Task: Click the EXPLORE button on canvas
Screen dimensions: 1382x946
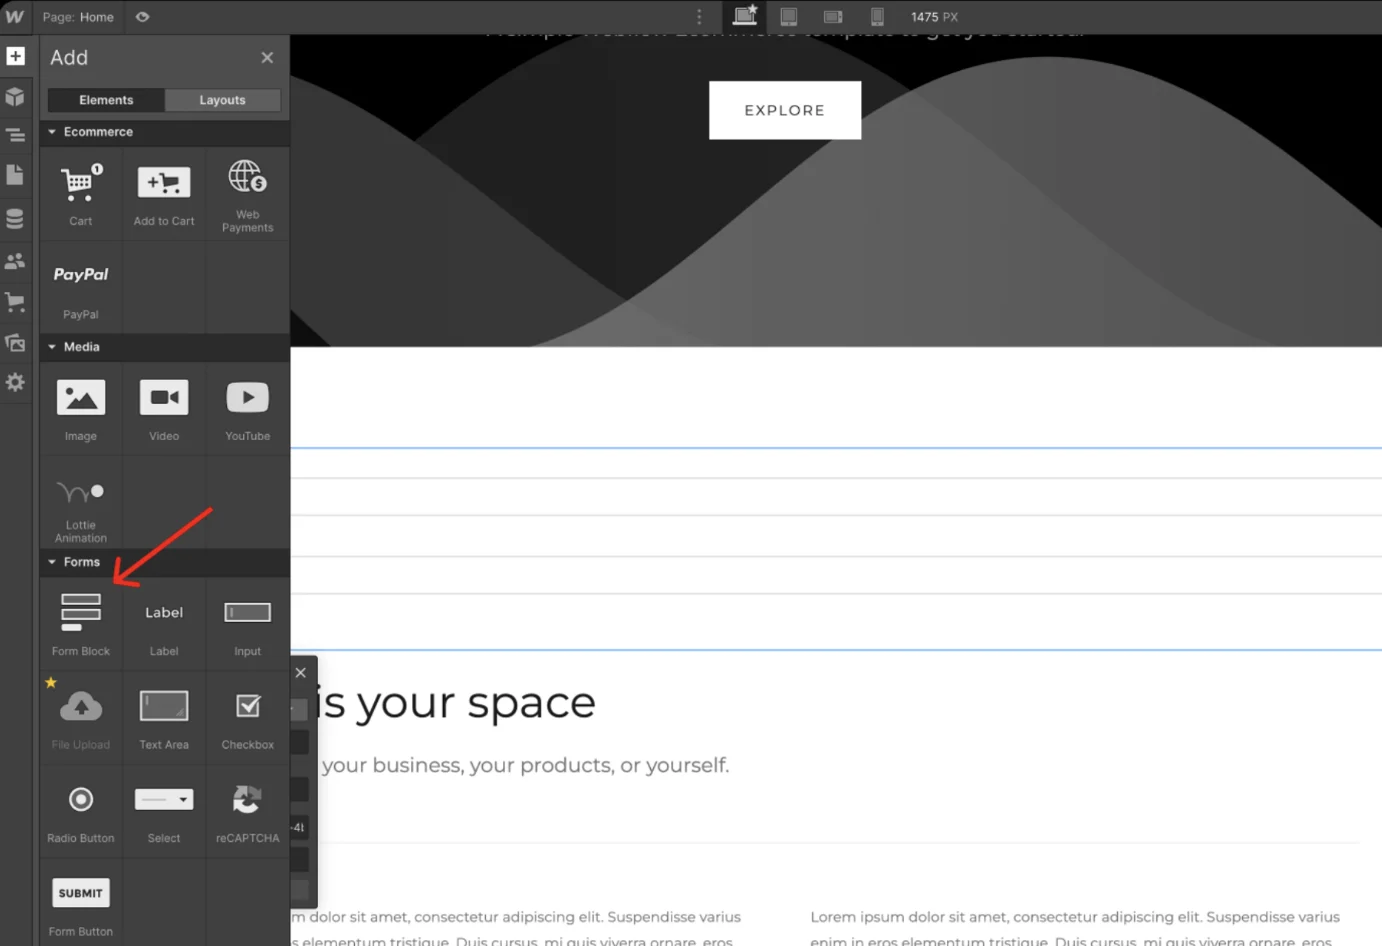Action: (784, 110)
